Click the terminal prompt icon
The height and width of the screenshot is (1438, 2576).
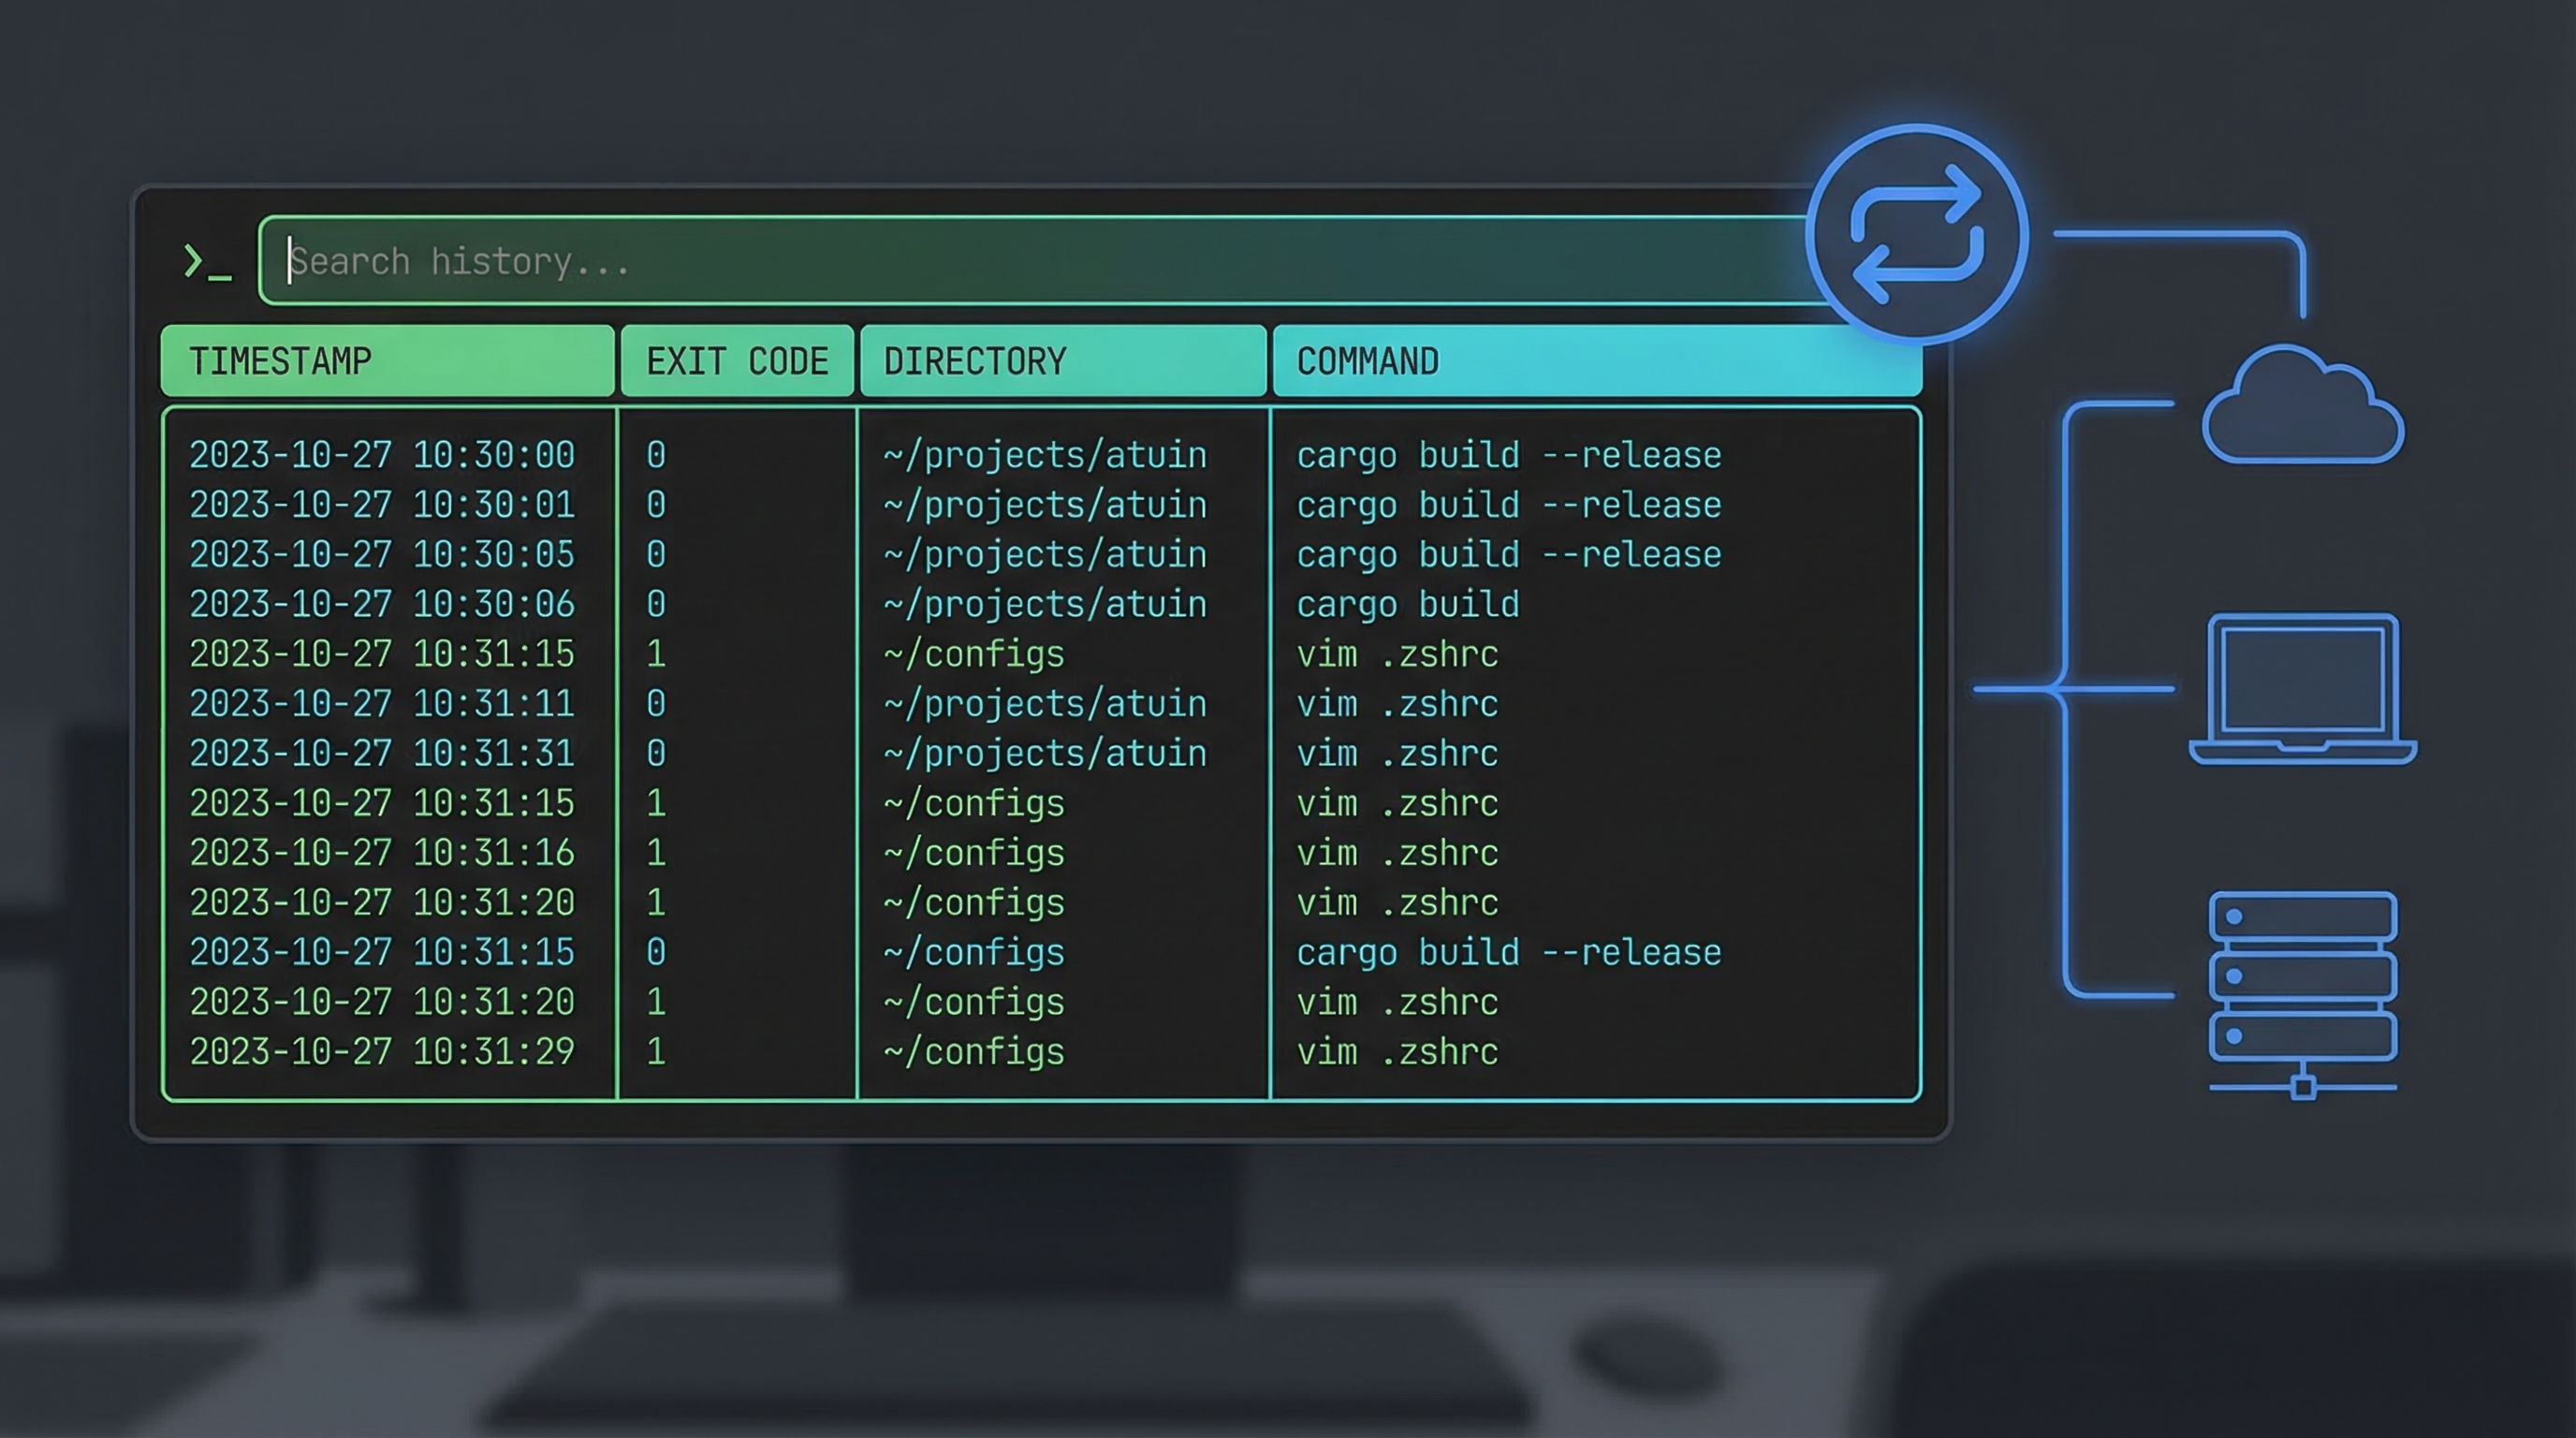click(207, 263)
